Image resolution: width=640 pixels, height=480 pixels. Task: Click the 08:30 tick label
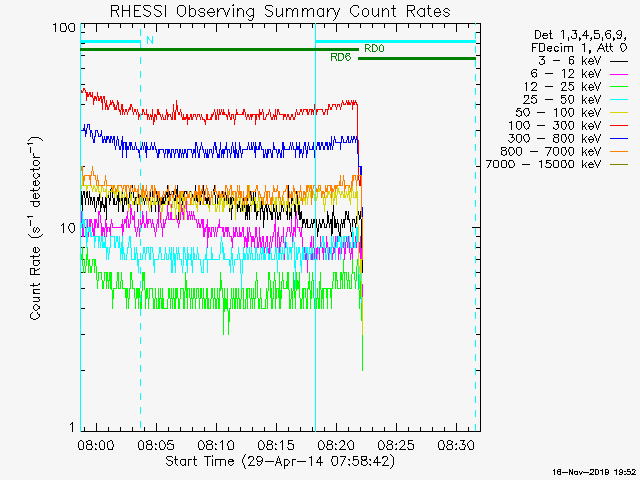tap(456, 445)
